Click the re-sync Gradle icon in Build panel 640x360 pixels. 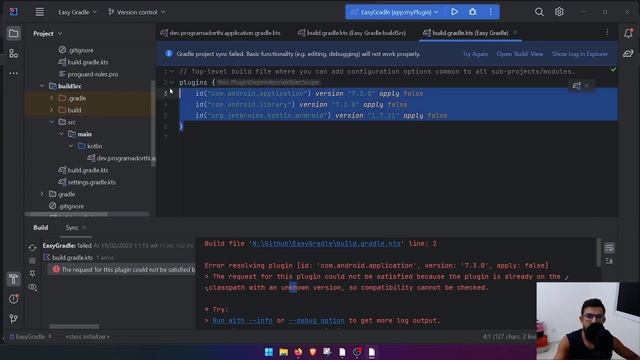(x=32, y=247)
